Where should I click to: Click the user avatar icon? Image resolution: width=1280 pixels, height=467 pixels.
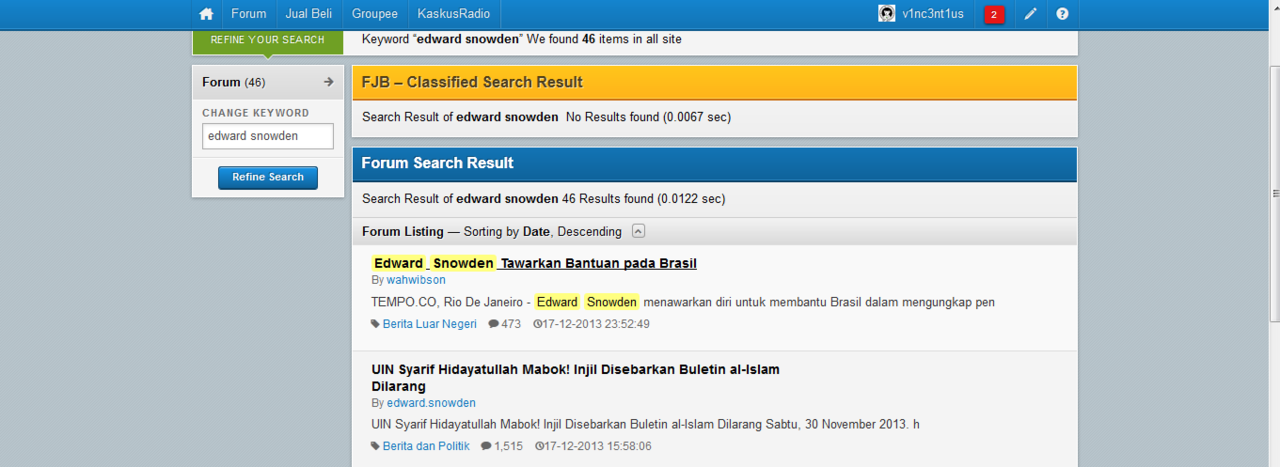886,14
